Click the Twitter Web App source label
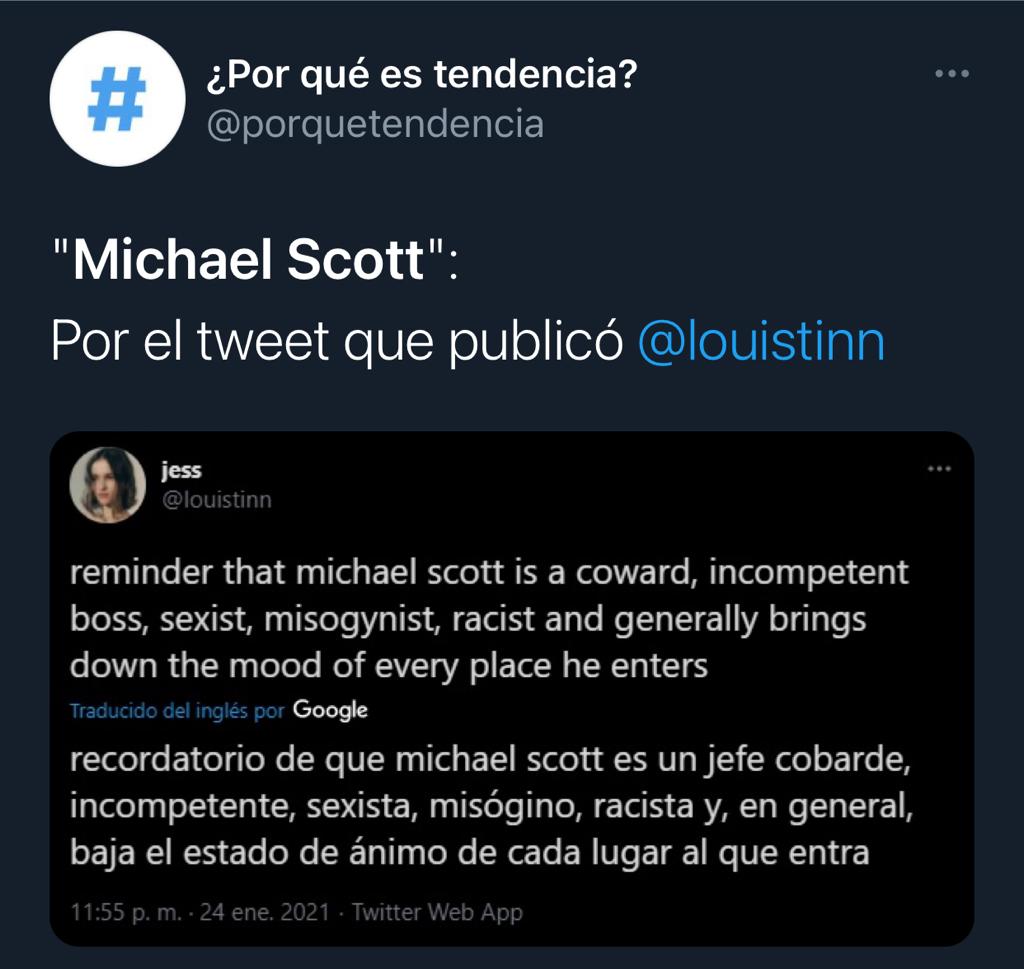 (437, 912)
